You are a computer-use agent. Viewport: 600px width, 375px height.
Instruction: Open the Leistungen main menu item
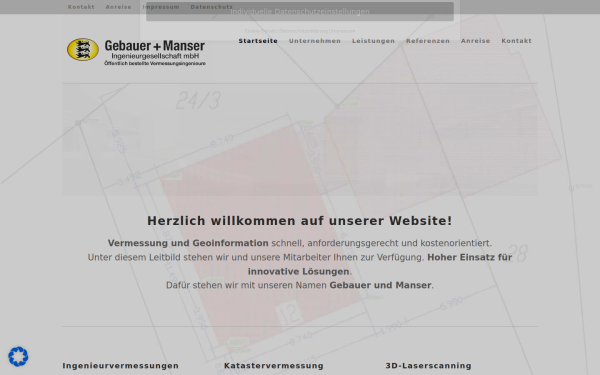tap(373, 41)
